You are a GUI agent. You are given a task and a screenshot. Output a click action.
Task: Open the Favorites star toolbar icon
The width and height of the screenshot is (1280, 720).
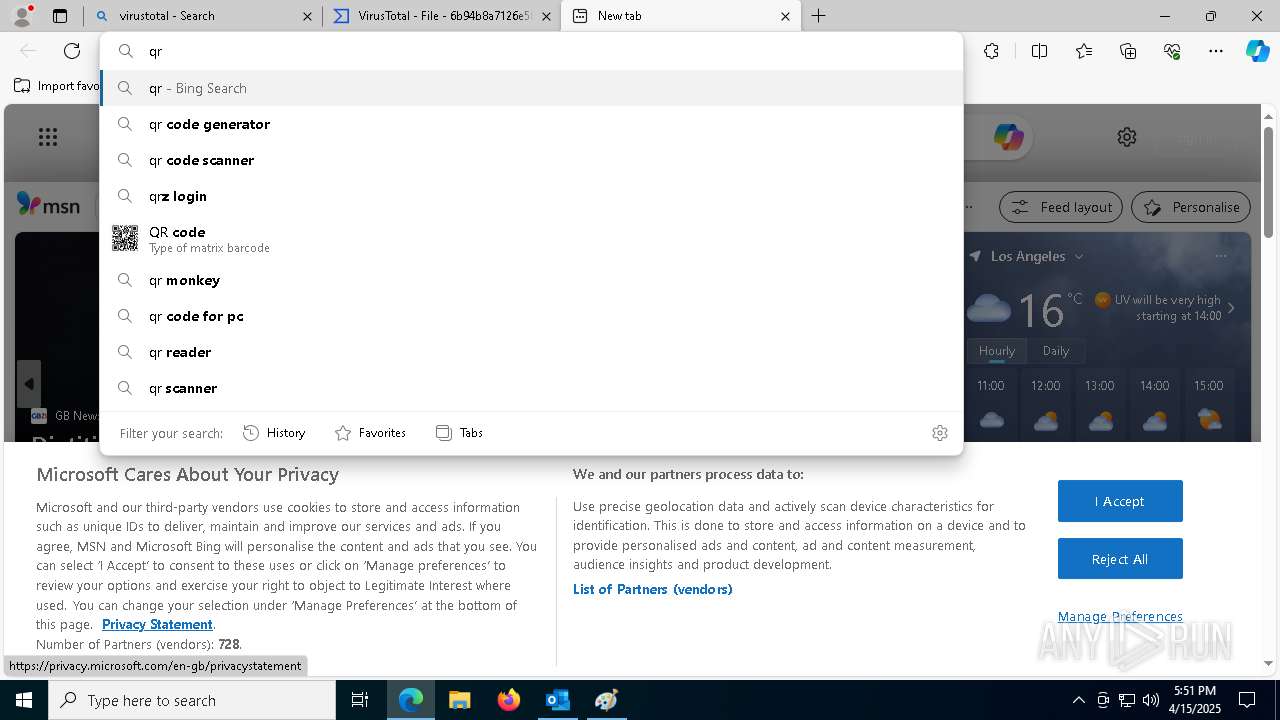[1084, 51]
